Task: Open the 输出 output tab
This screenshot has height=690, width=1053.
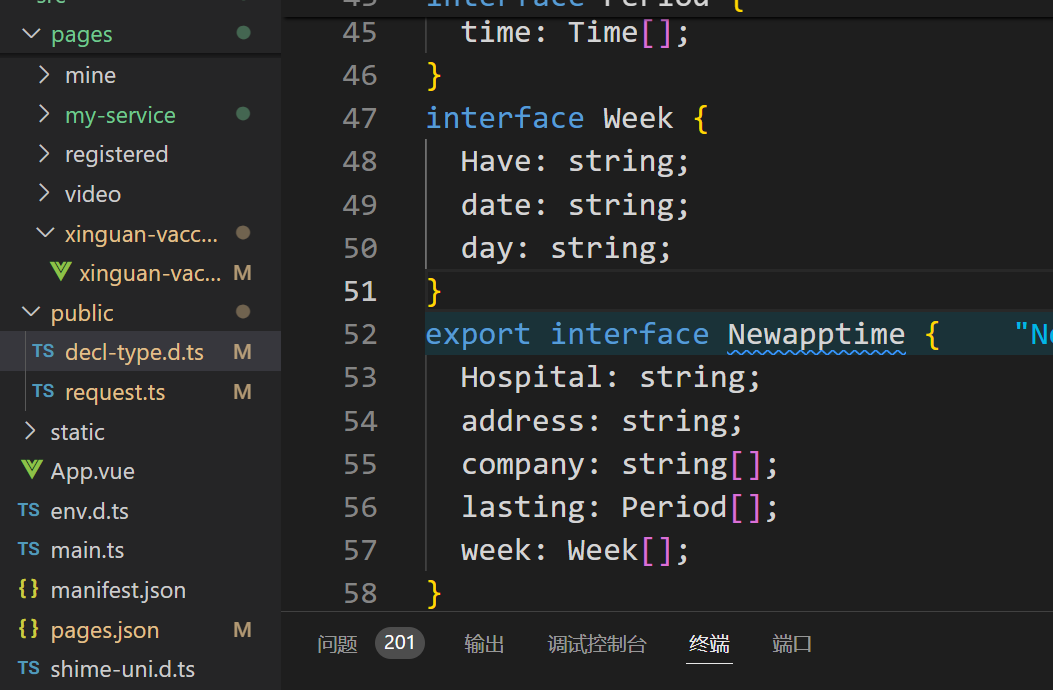Action: (x=484, y=644)
